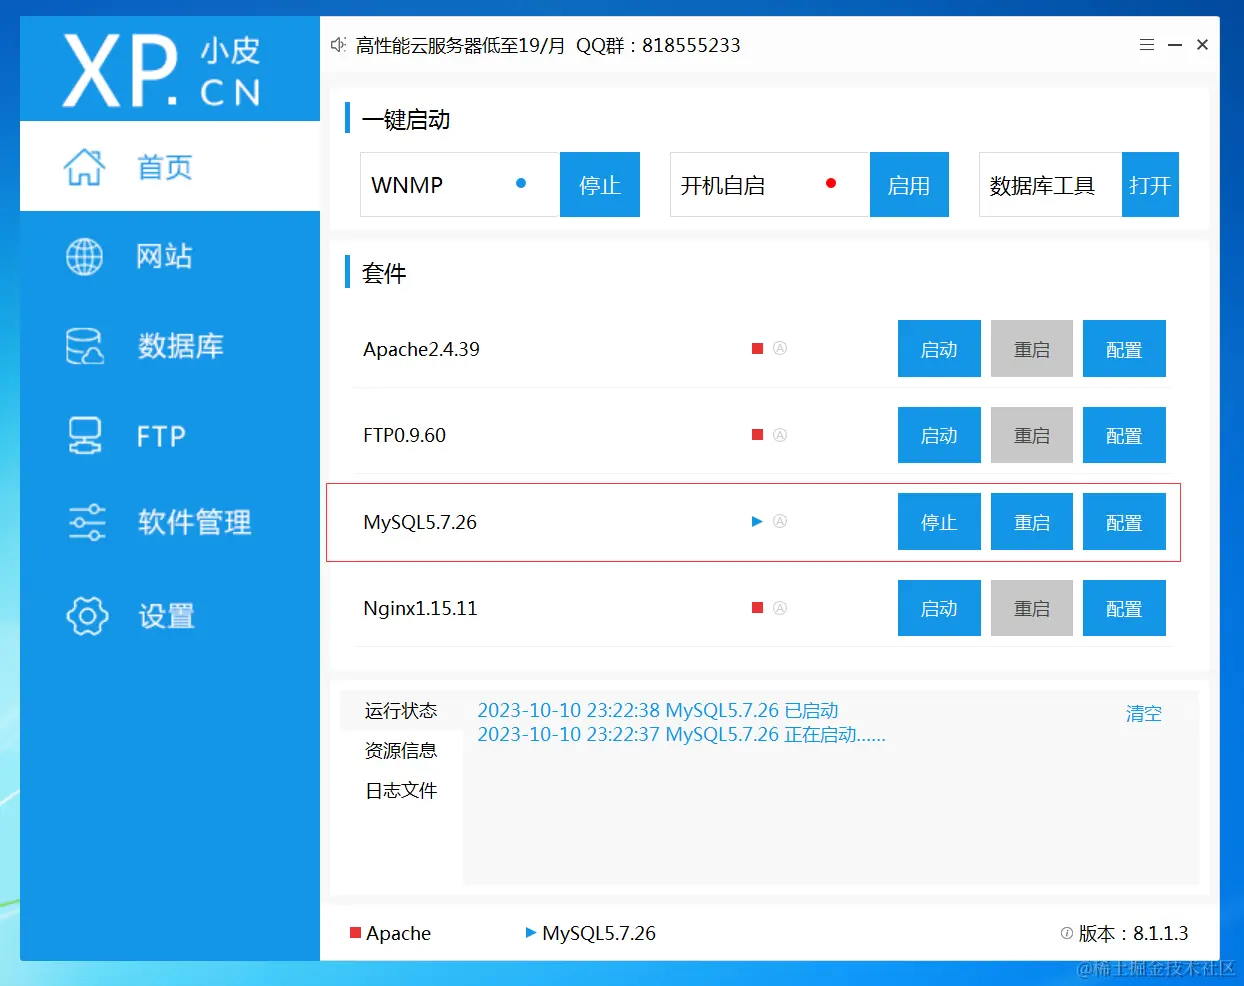Click log entry 'MySQL5.7.26 正在启动'

click(x=681, y=734)
